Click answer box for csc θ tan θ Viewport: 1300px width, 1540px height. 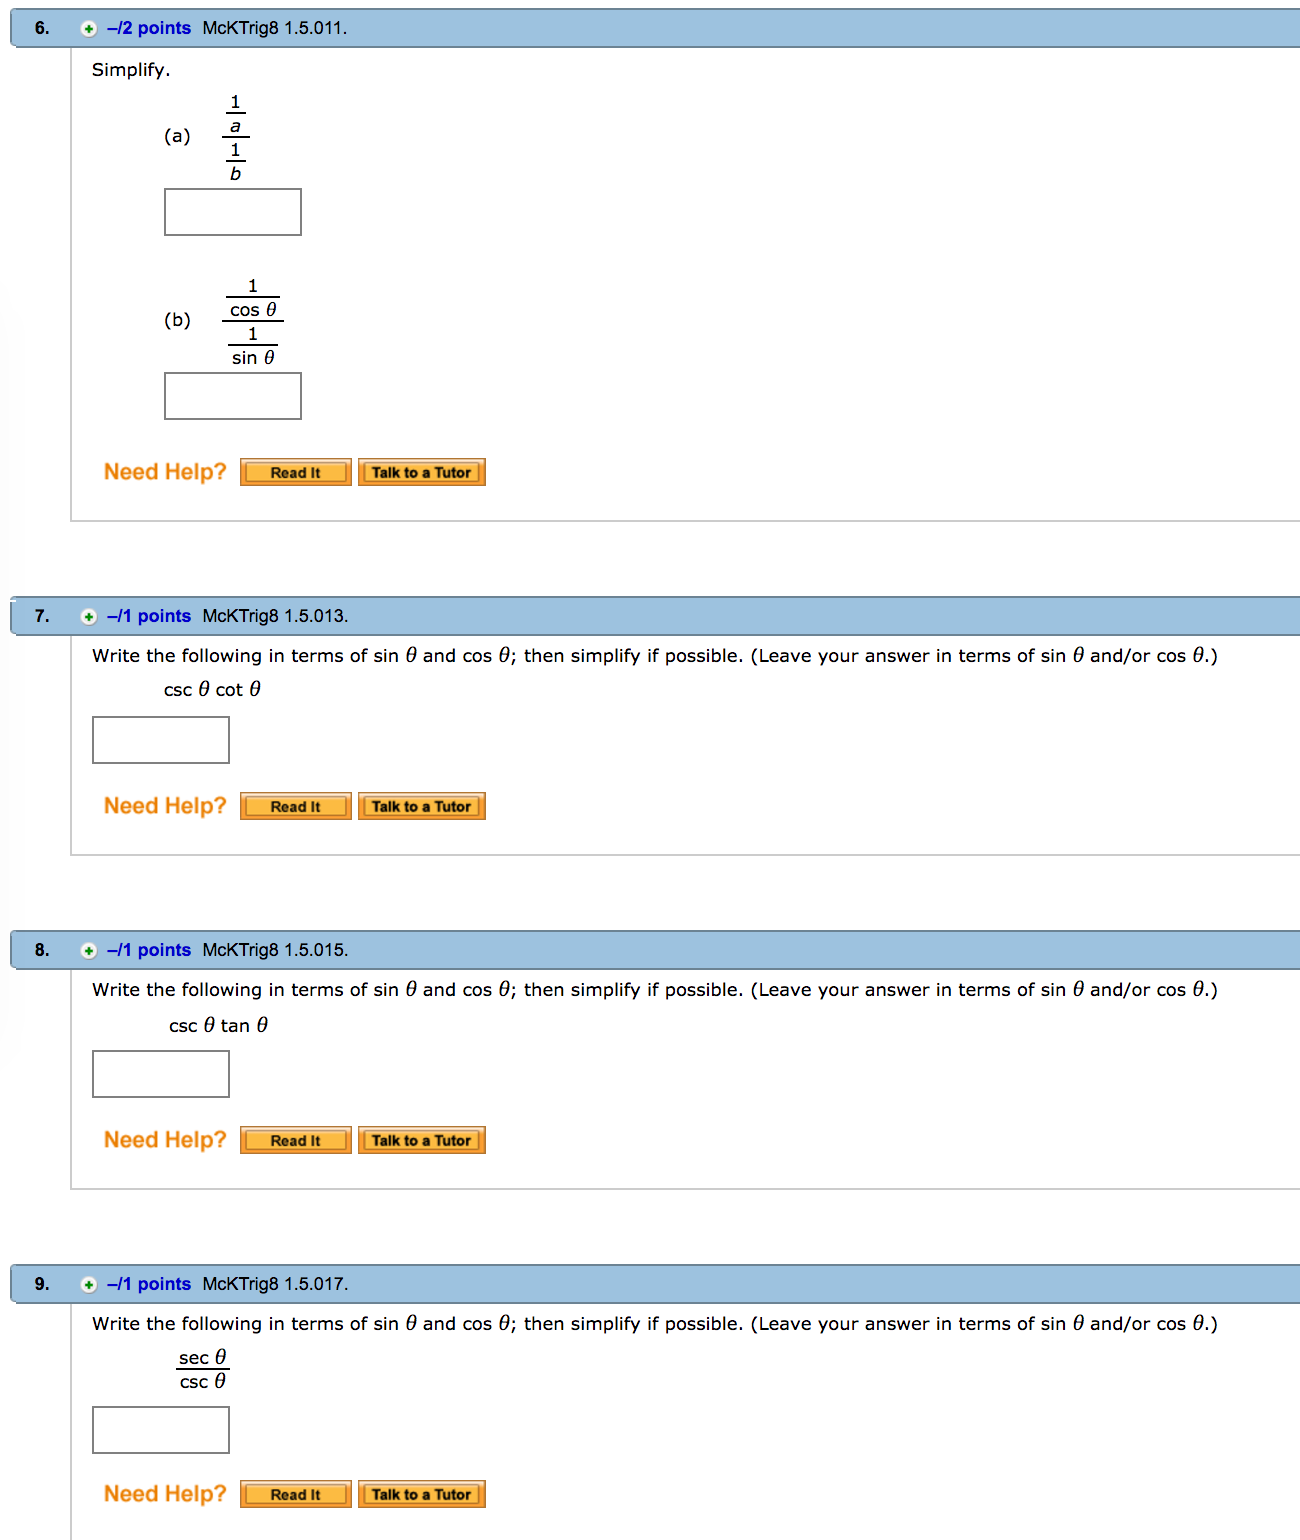pyautogui.click(x=161, y=1074)
